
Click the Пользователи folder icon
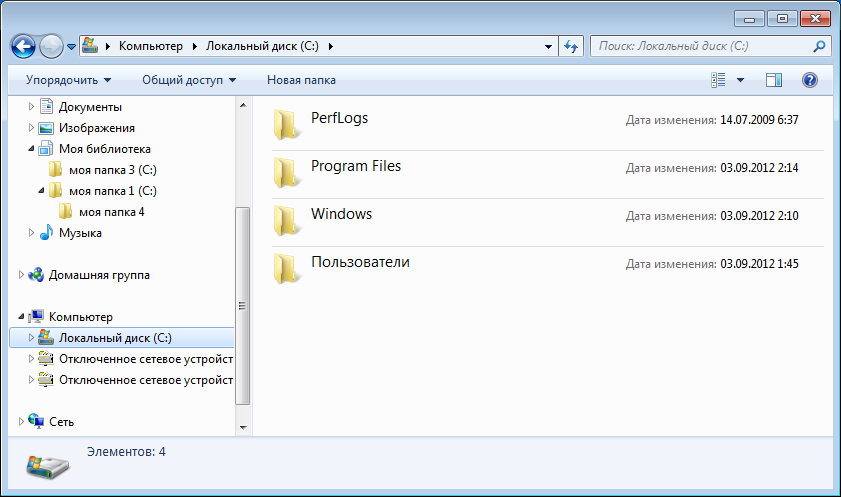coord(285,269)
